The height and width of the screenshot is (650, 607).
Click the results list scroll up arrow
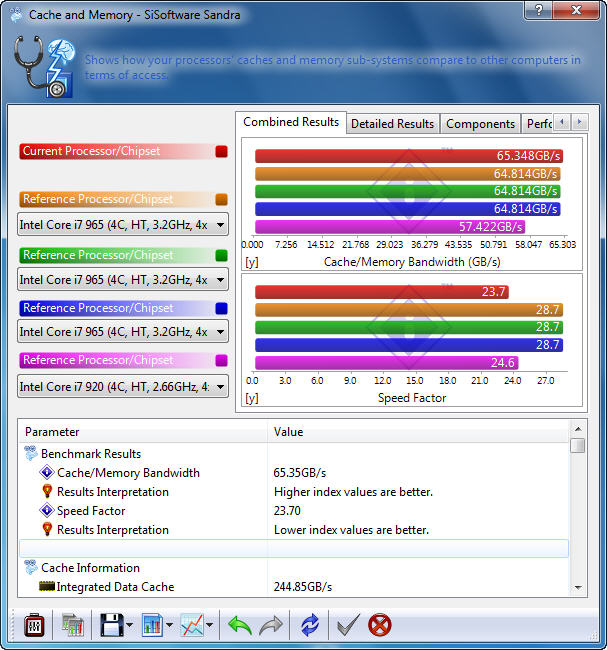(578, 429)
